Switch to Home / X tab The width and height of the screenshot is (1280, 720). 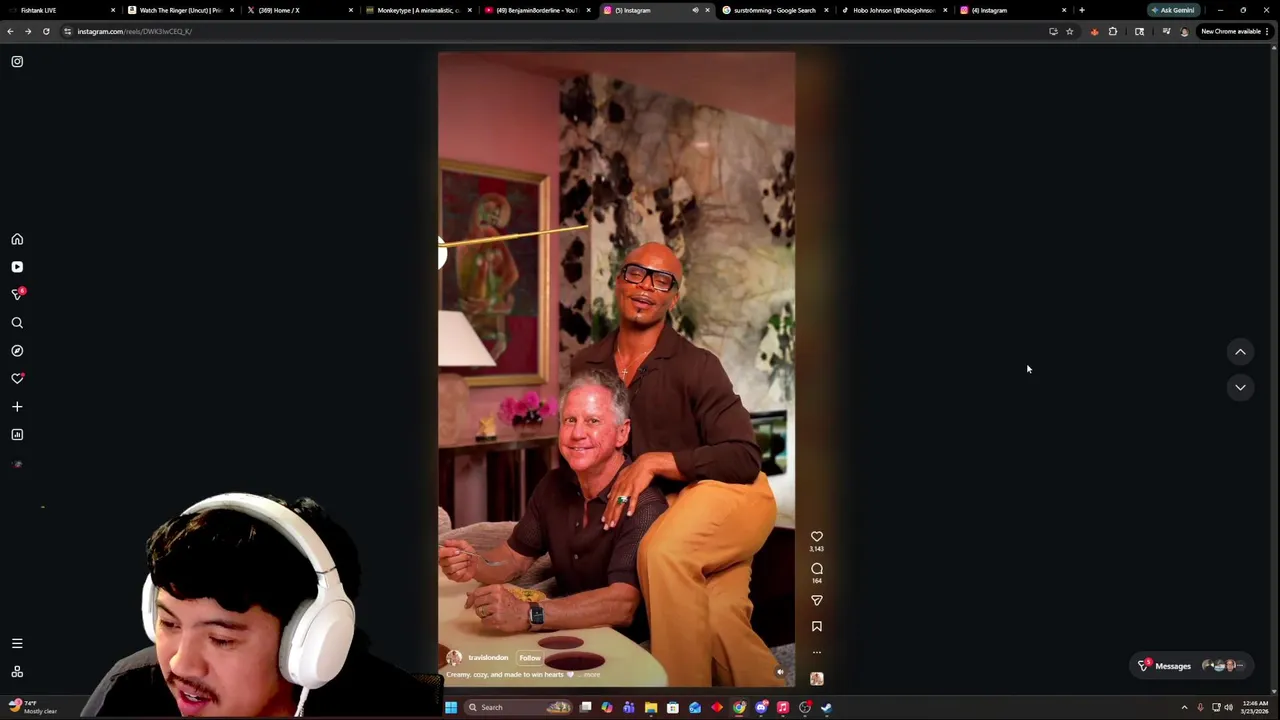click(298, 10)
